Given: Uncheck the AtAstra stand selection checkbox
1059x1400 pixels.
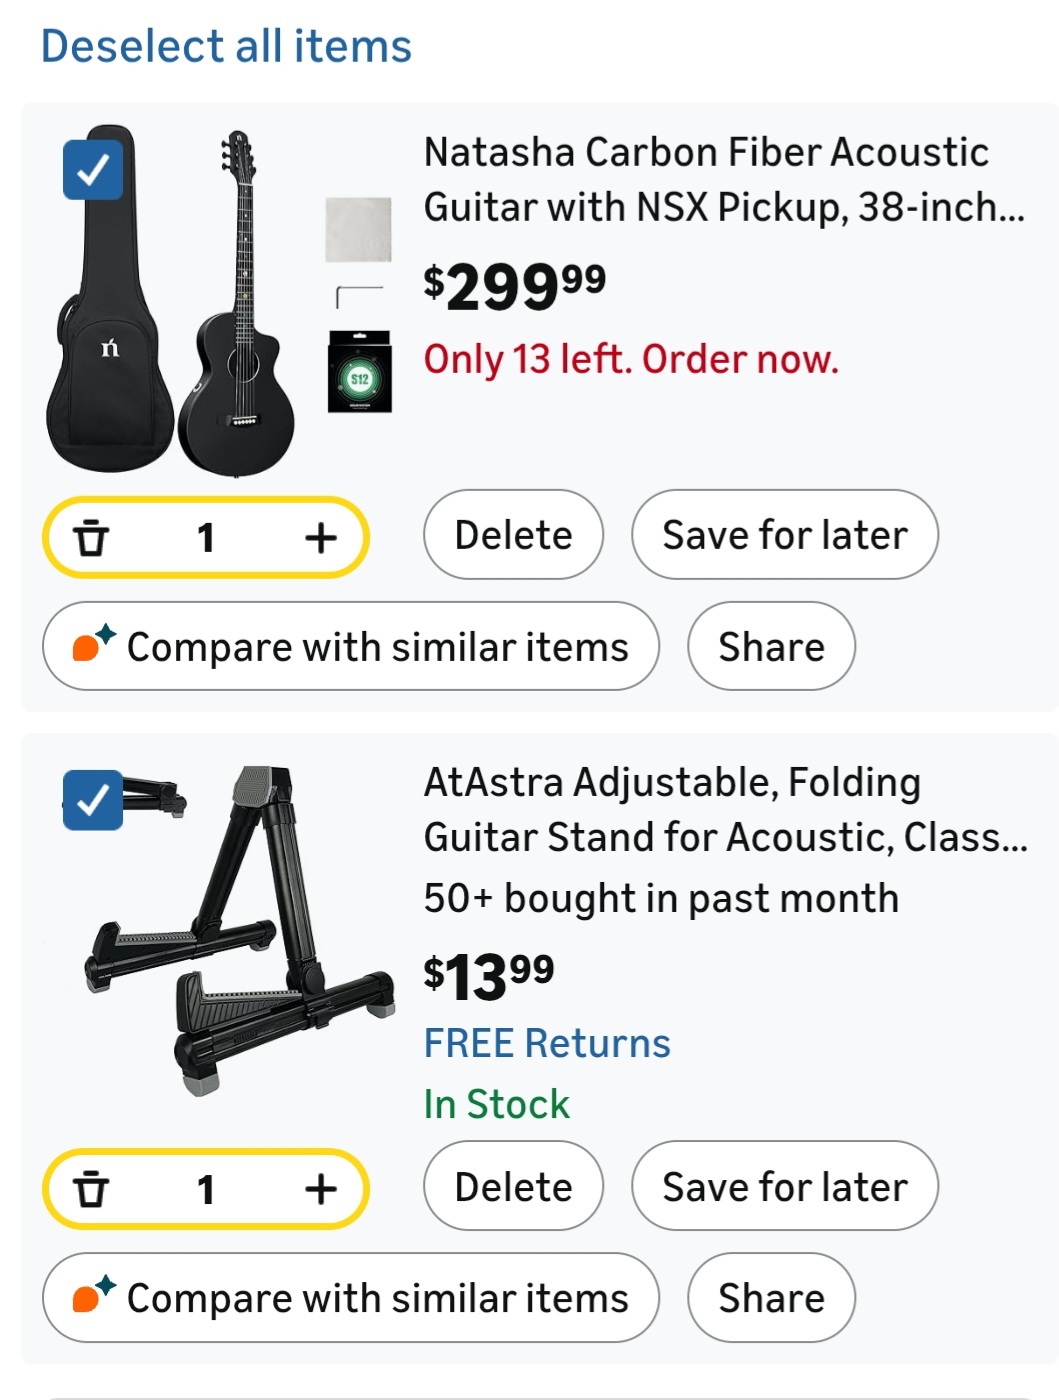Looking at the screenshot, I should point(93,800).
